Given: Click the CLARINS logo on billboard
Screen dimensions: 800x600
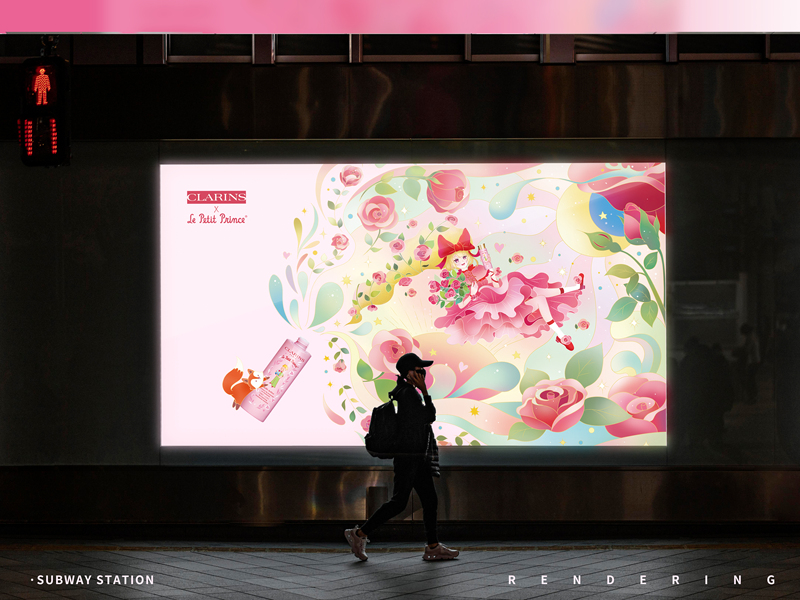Looking at the screenshot, I should pos(216,197).
